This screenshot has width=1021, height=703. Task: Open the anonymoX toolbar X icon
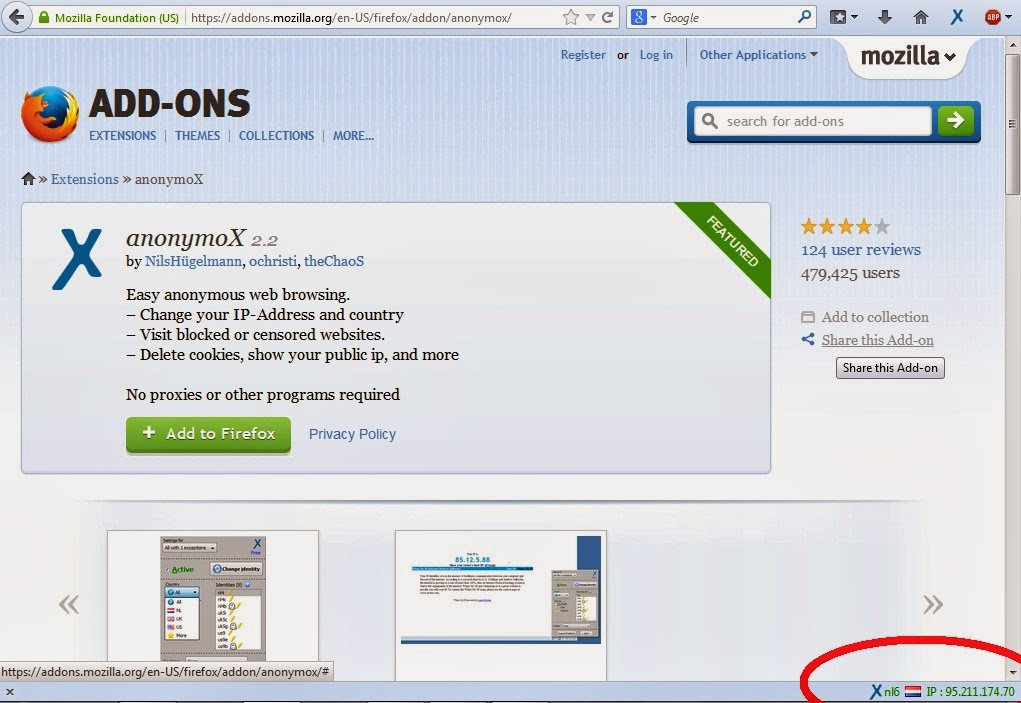(x=957, y=17)
